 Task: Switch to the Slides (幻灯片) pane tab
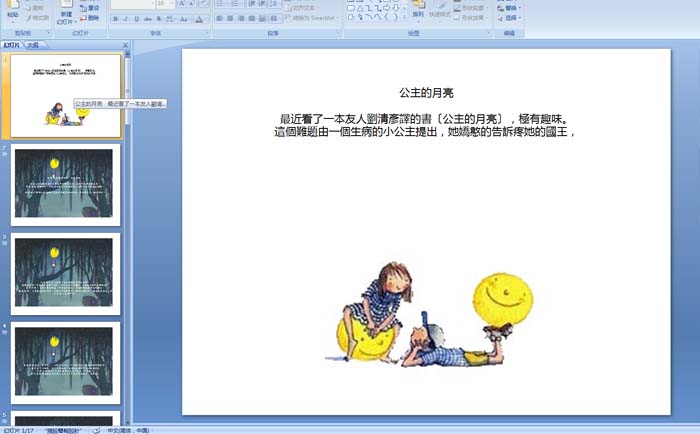point(11,45)
